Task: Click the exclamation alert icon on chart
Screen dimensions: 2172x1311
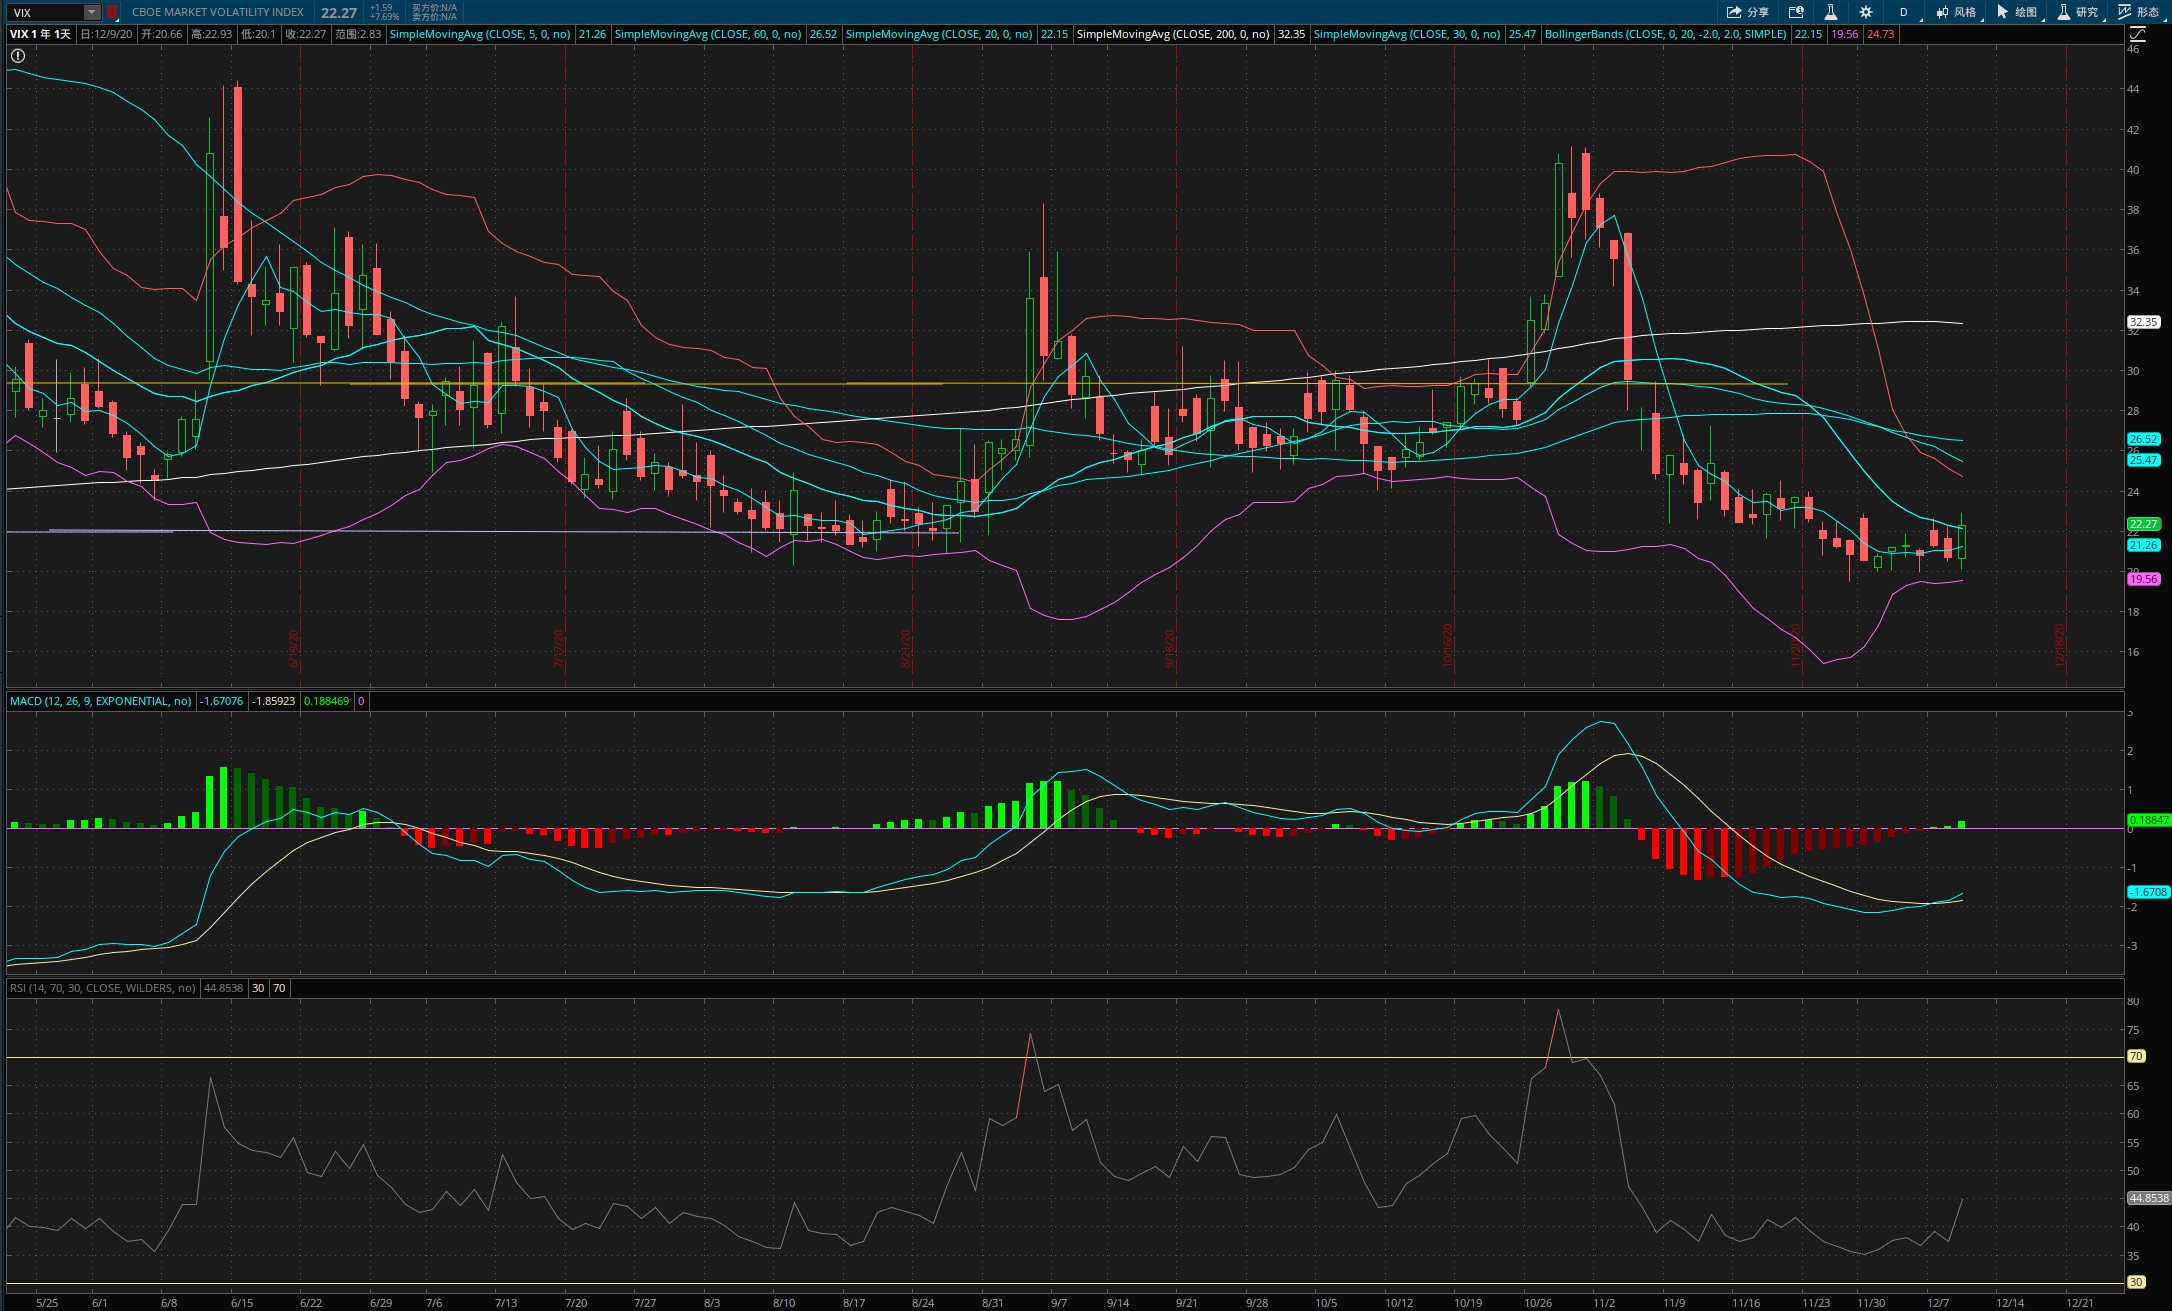Action: (x=18, y=56)
